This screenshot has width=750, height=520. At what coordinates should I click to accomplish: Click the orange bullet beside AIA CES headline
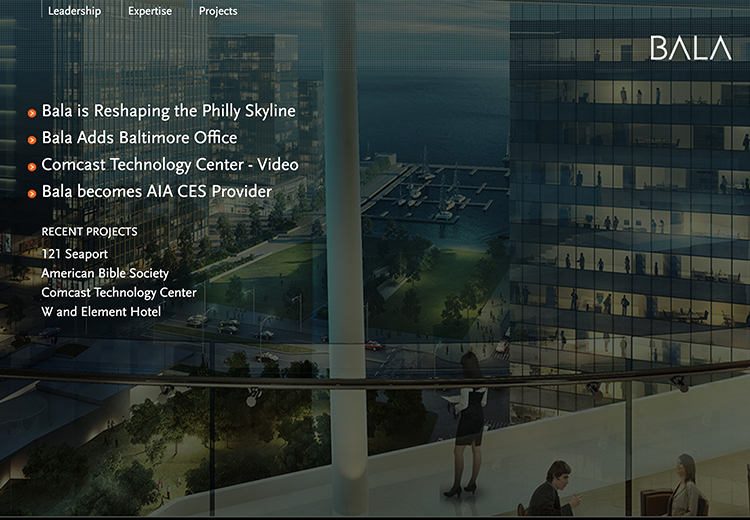(x=33, y=192)
